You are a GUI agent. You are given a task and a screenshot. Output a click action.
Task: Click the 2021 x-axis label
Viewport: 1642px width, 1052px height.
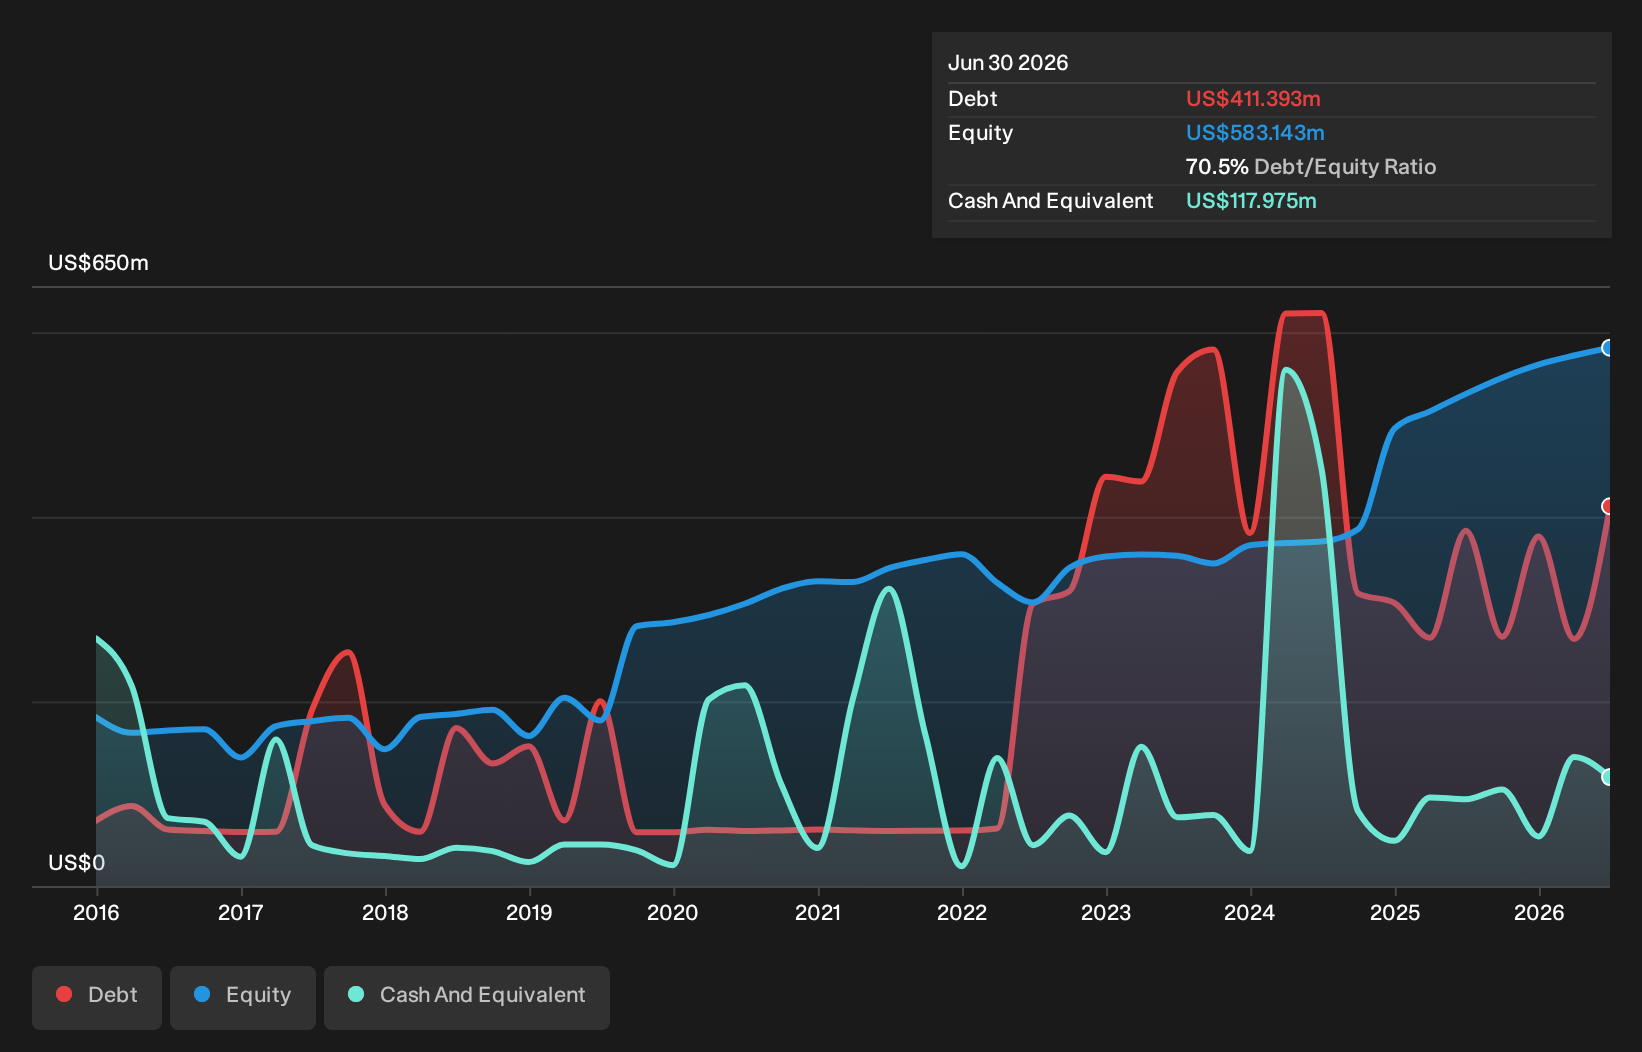(818, 912)
